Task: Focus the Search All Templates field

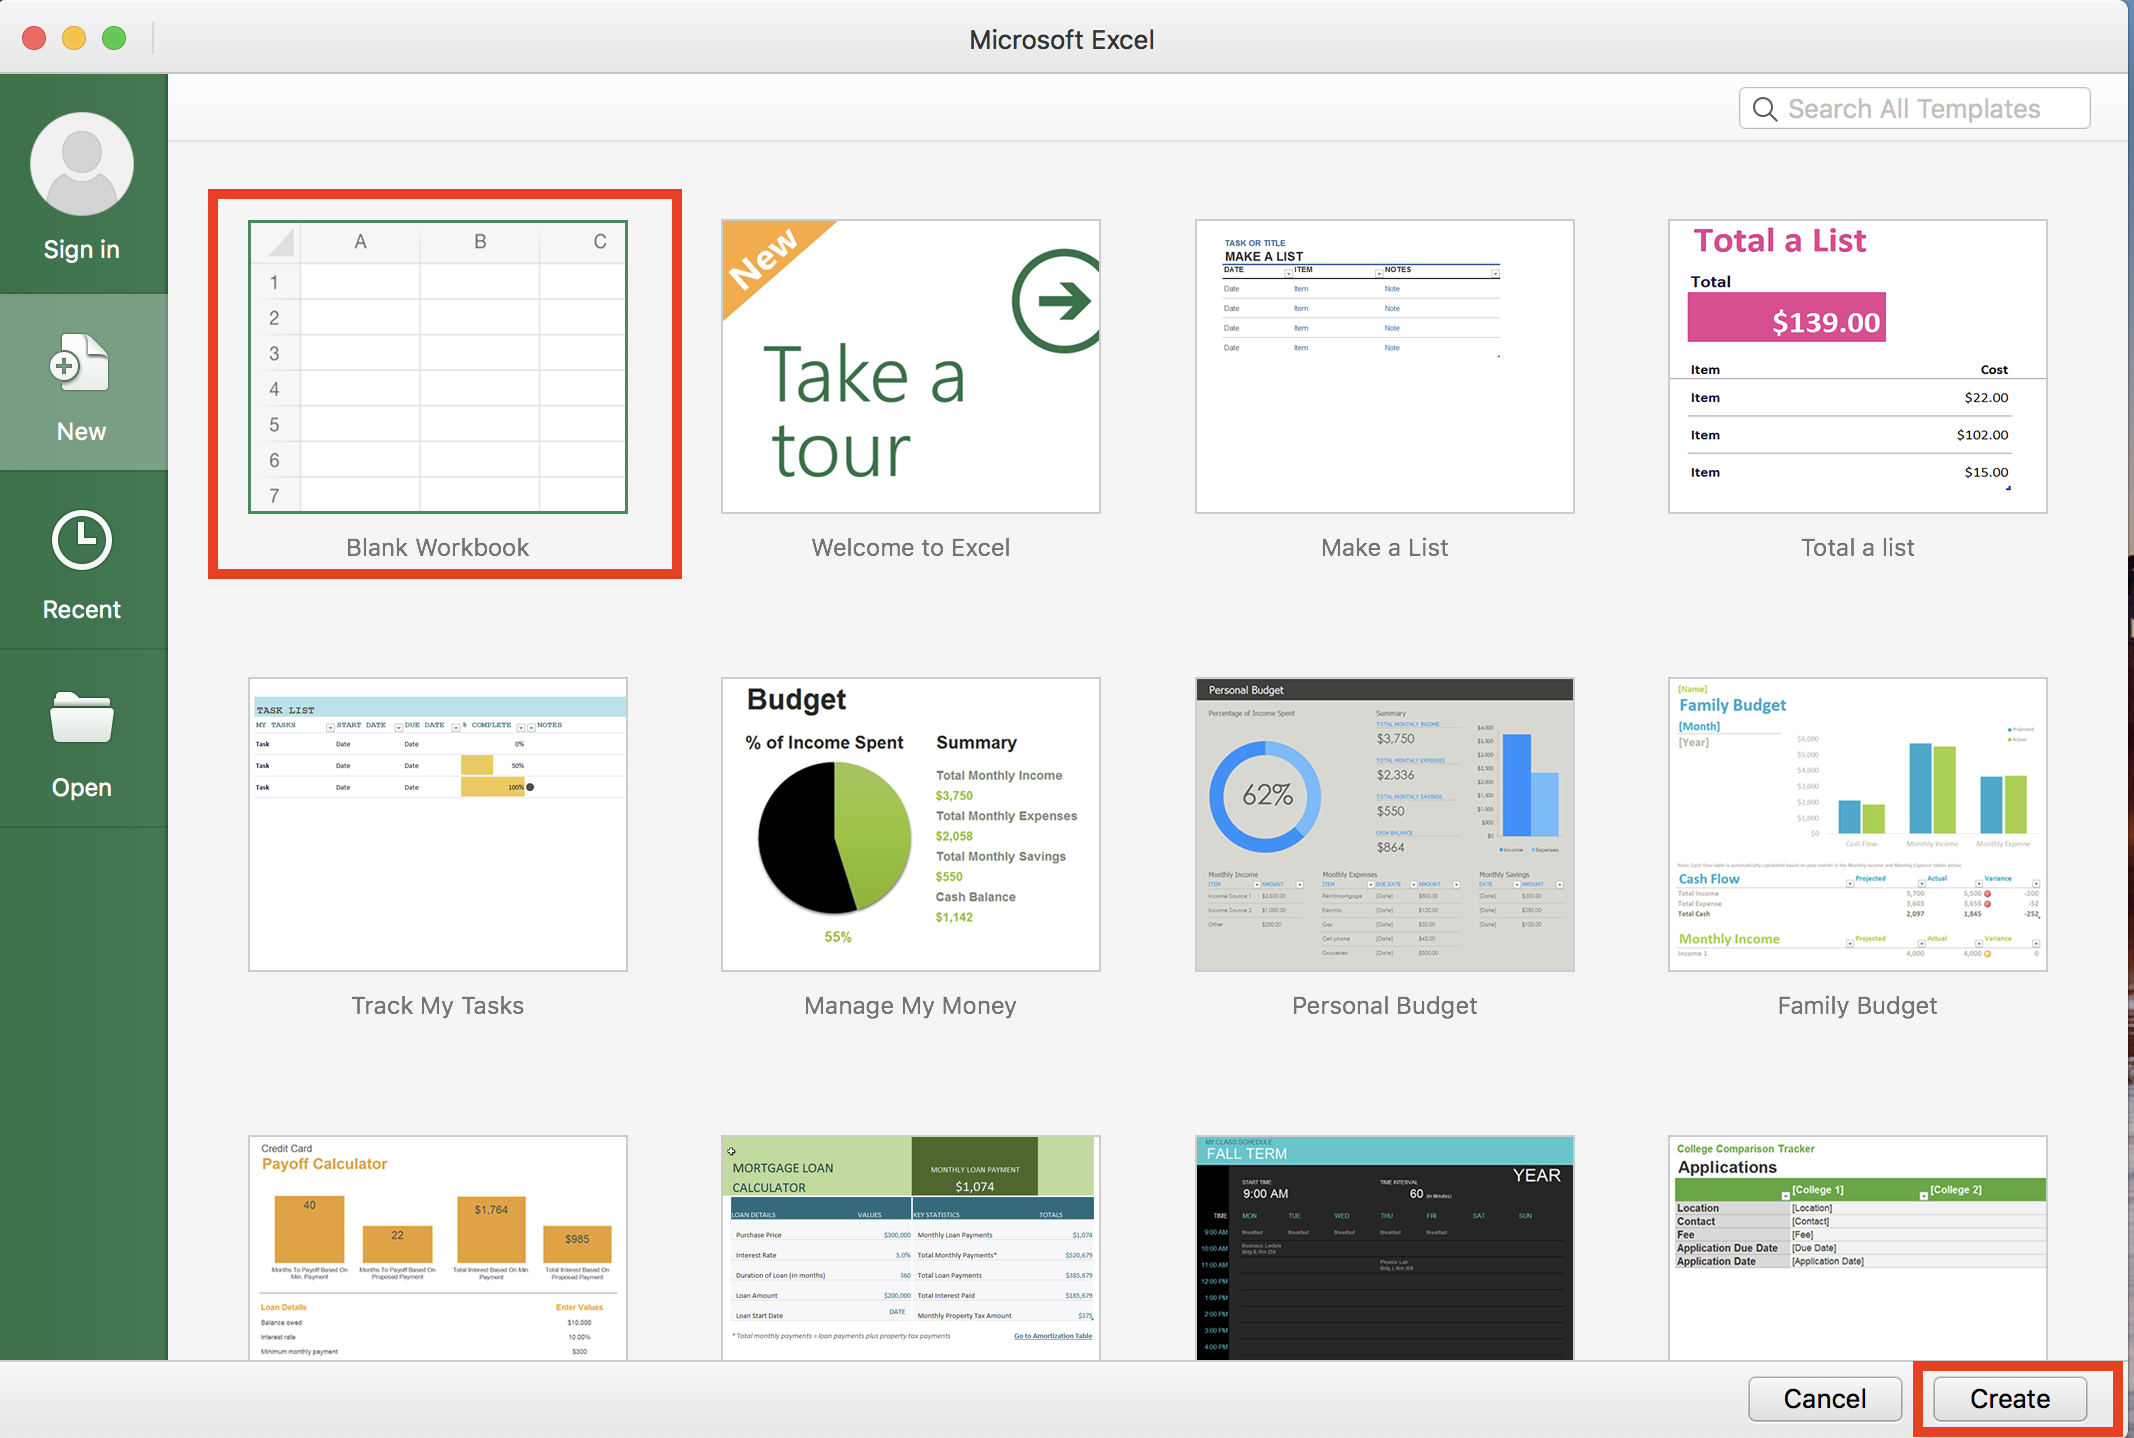Action: [1914, 108]
